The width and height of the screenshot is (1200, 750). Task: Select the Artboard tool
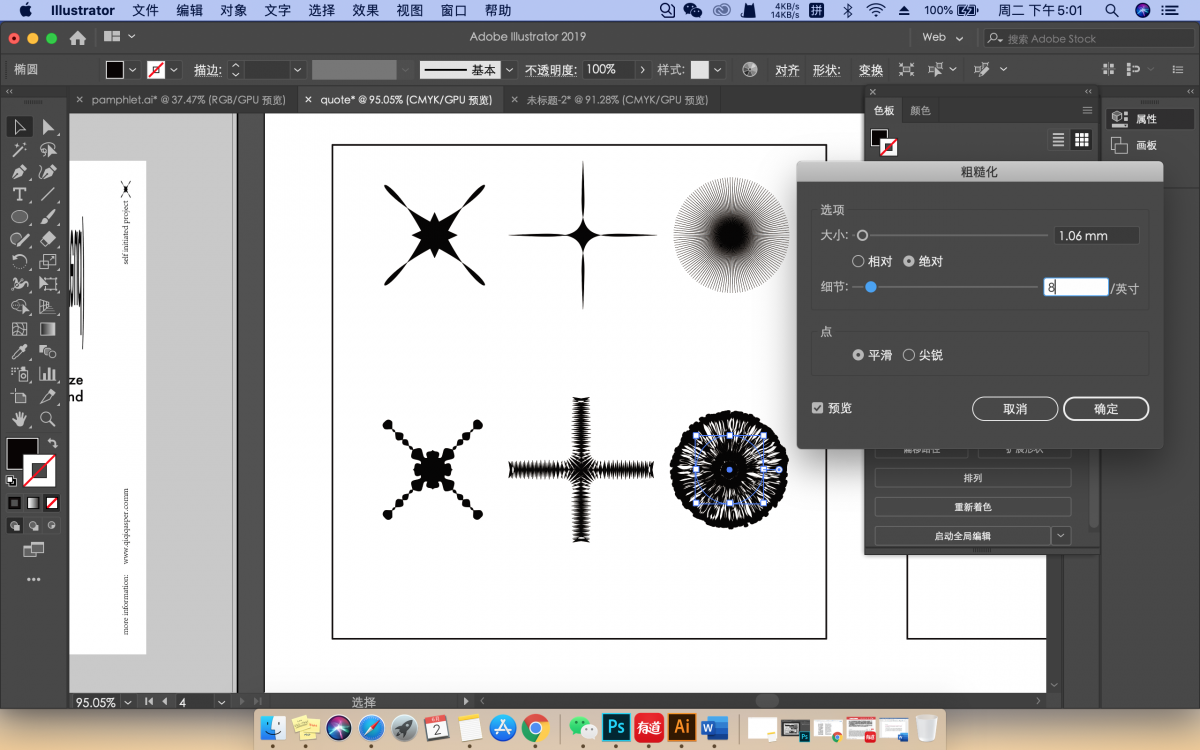19,397
